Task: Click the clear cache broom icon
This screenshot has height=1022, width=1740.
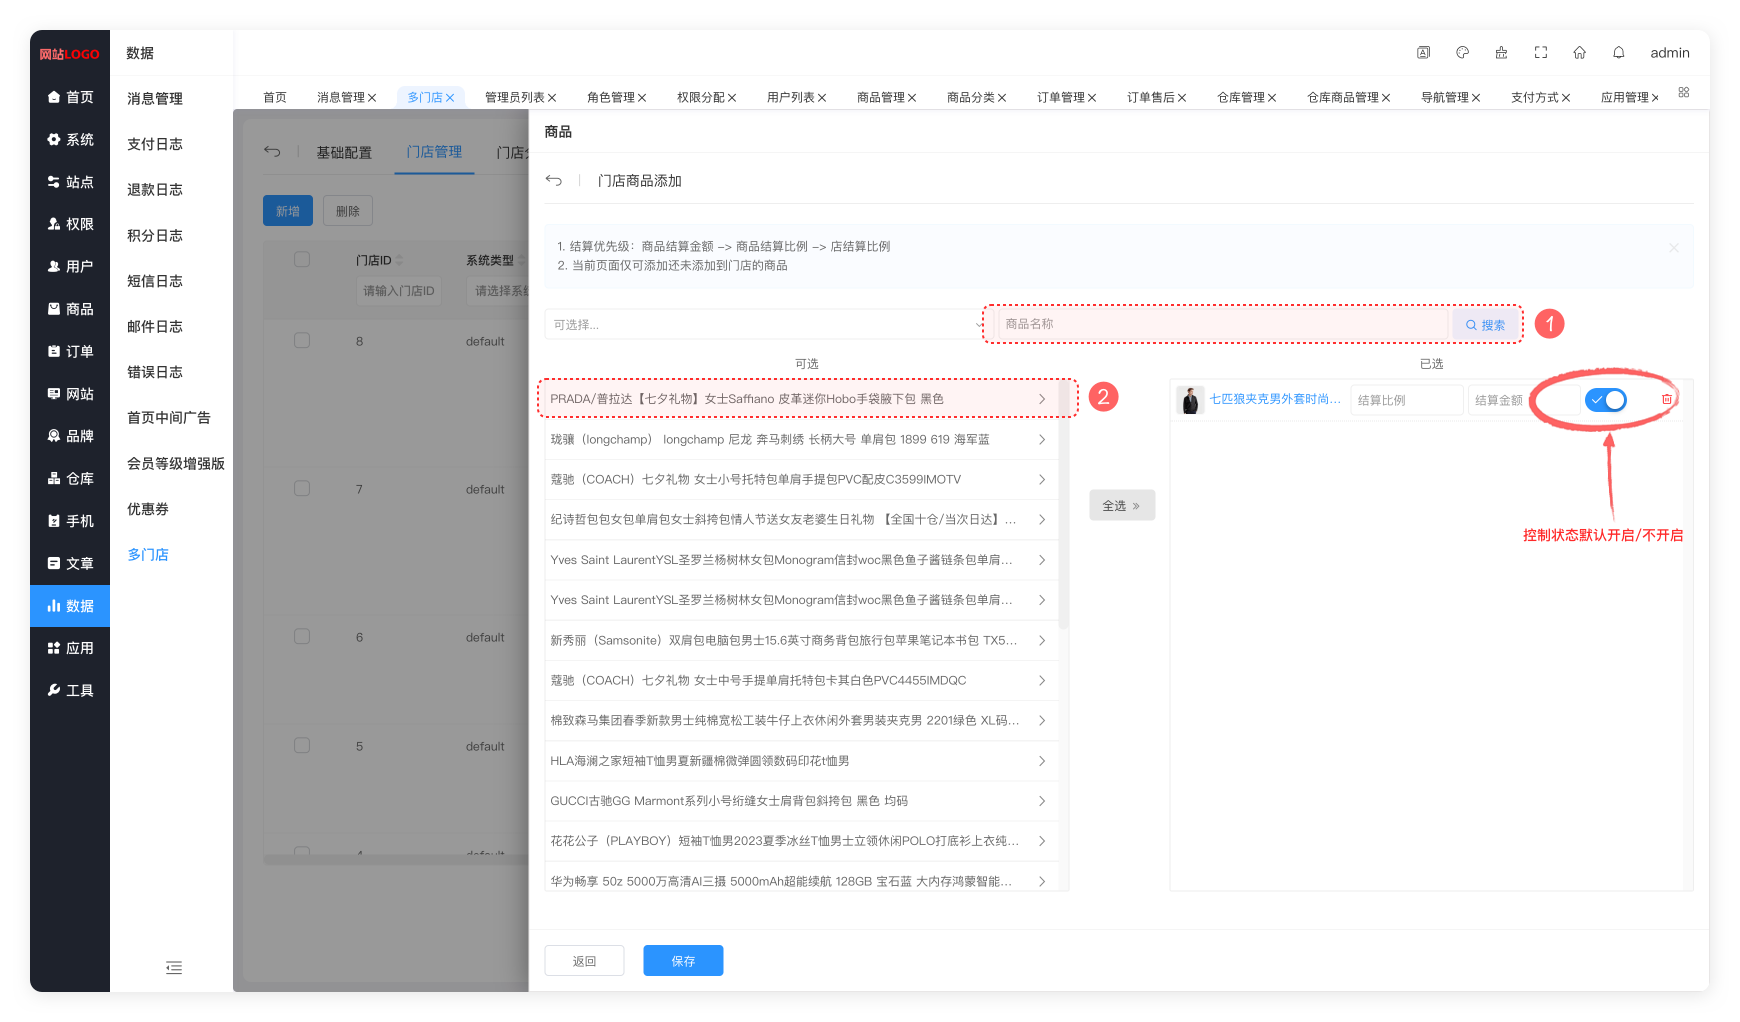Action: point(1501,53)
